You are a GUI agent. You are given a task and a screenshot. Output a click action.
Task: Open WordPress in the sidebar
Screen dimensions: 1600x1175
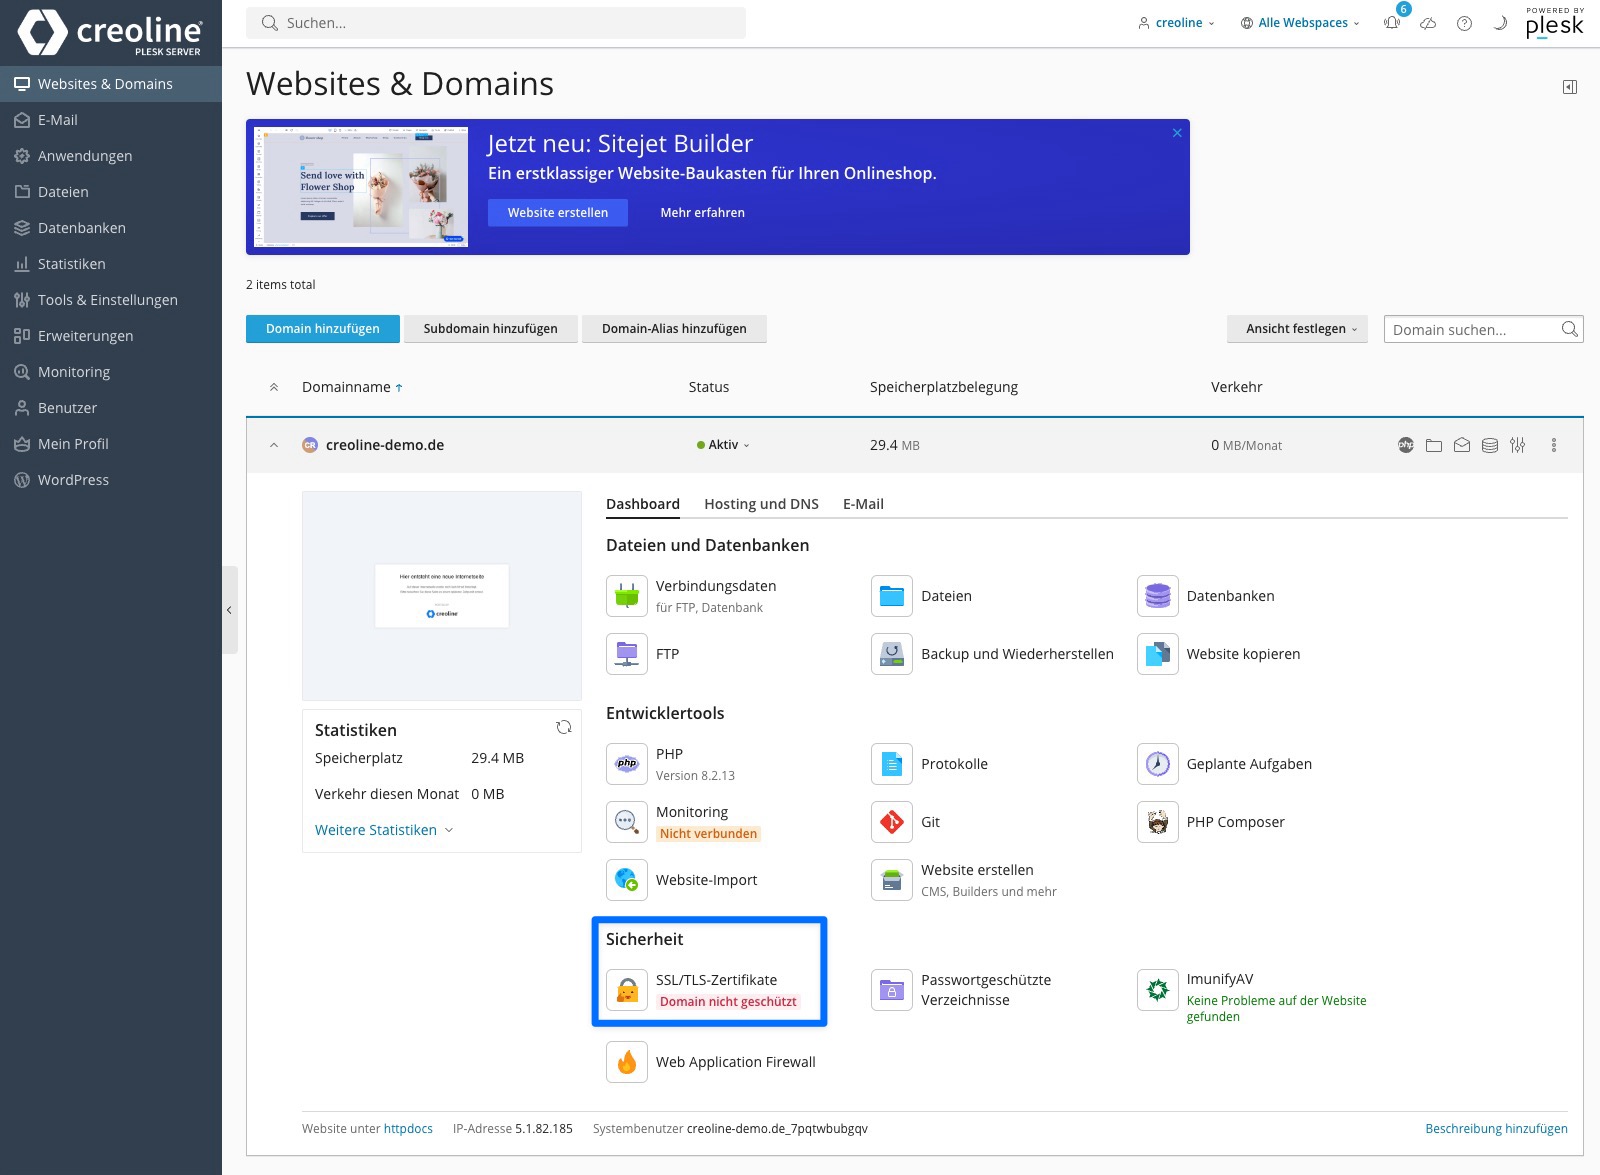[x=111, y=480]
